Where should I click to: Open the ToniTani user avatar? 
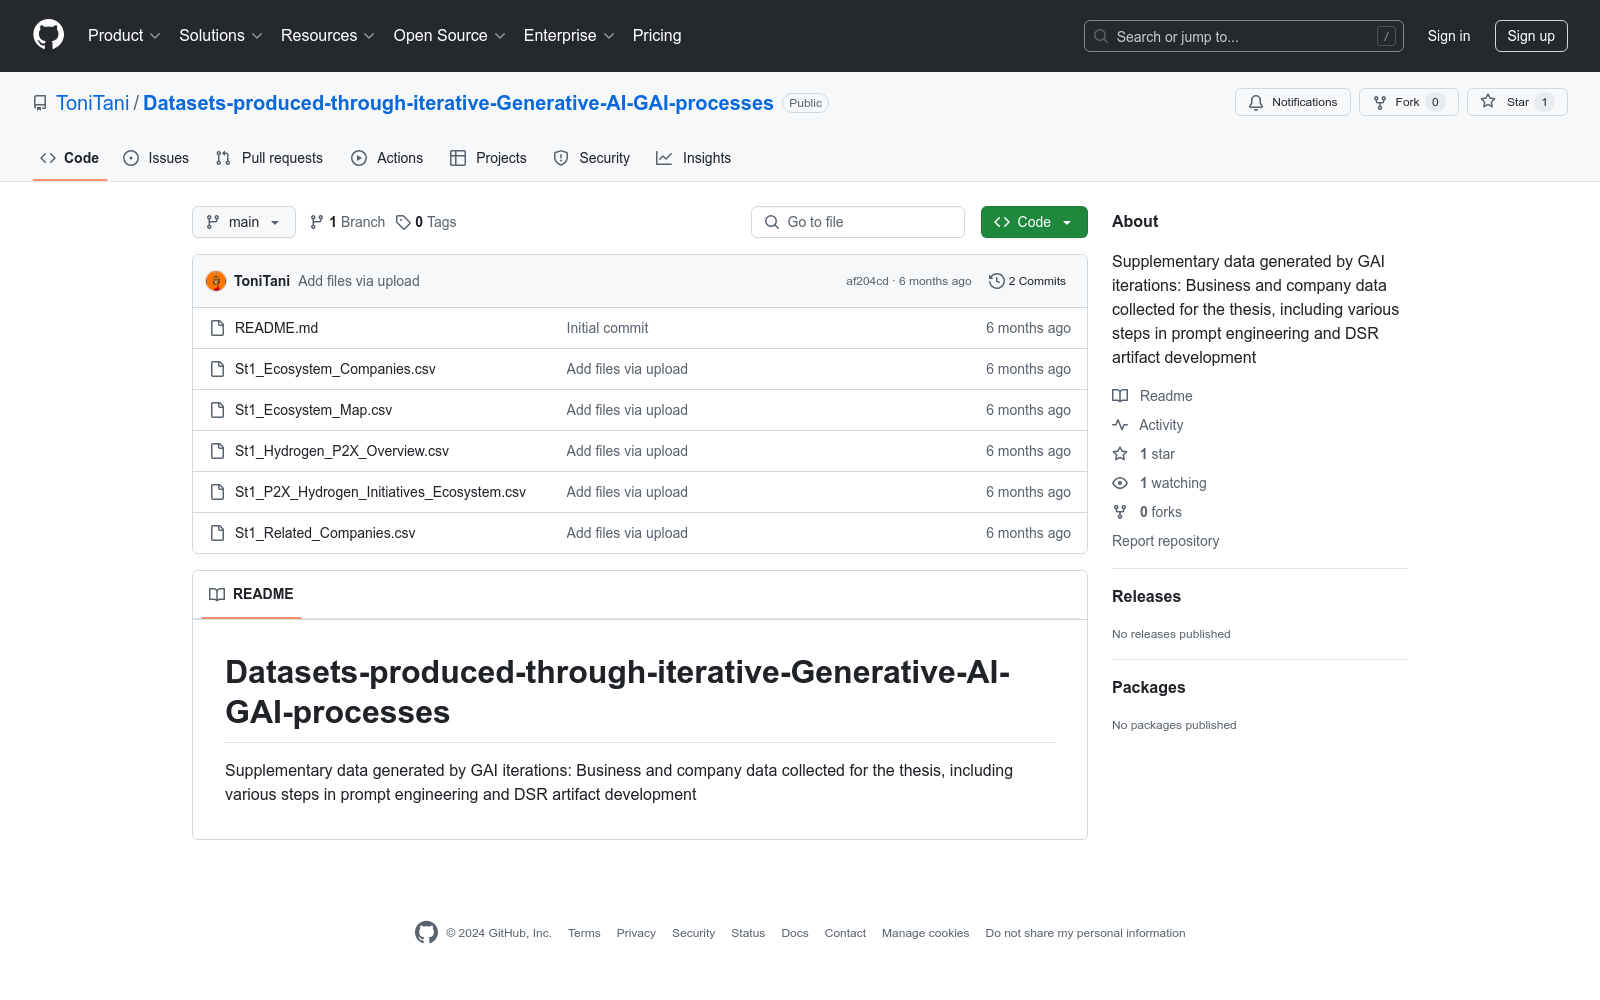tap(216, 281)
